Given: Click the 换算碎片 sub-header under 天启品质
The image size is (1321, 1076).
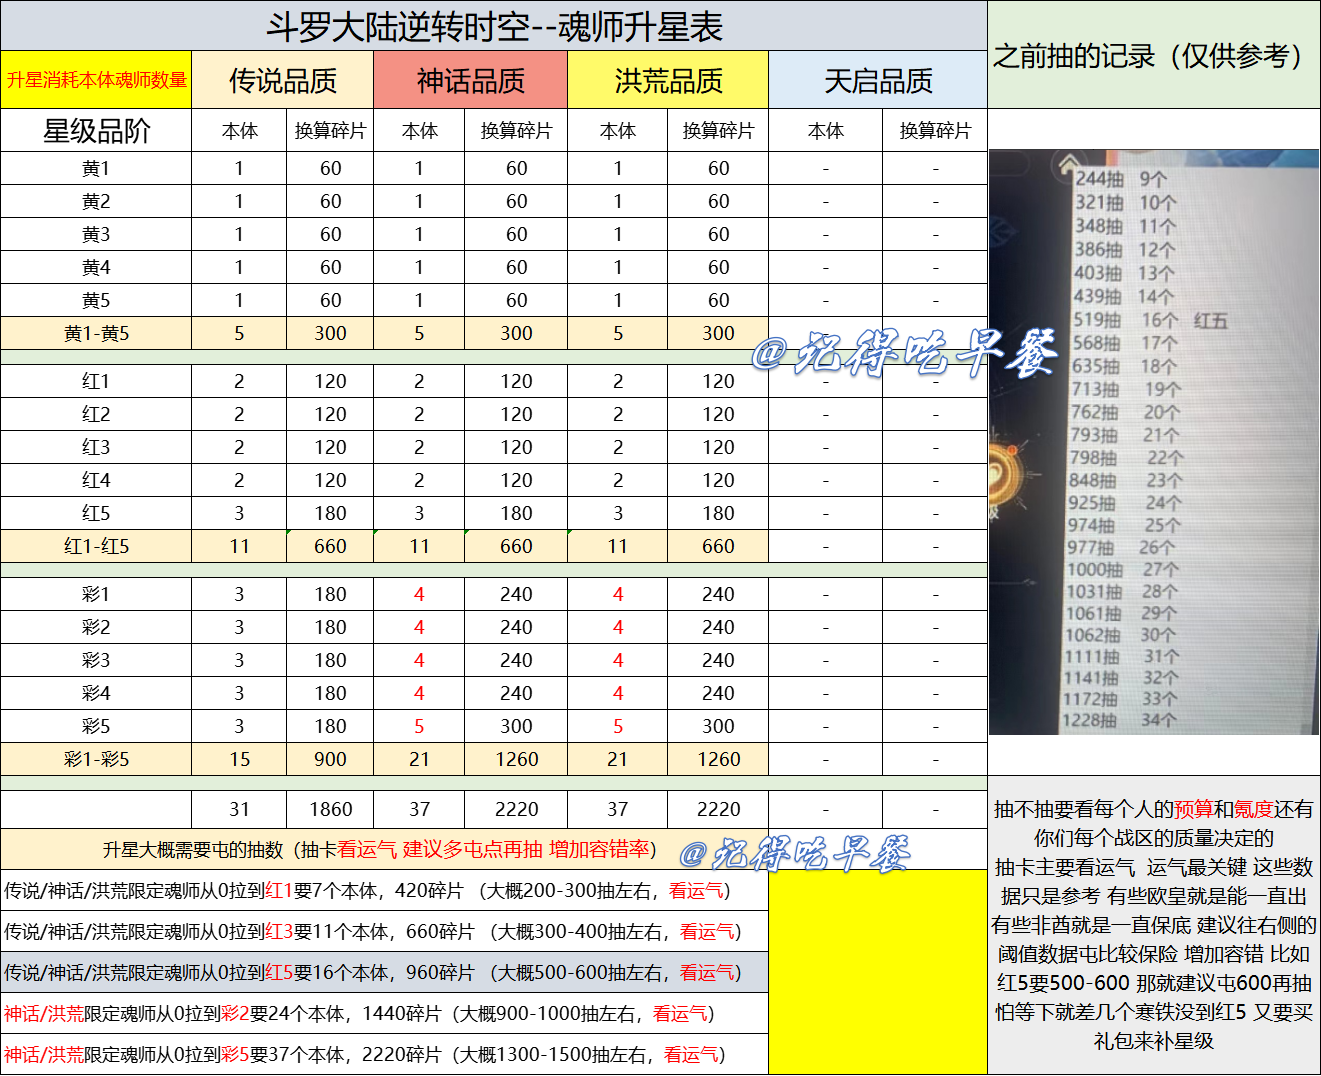Looking at the screenshot, I should click(935, 131).
